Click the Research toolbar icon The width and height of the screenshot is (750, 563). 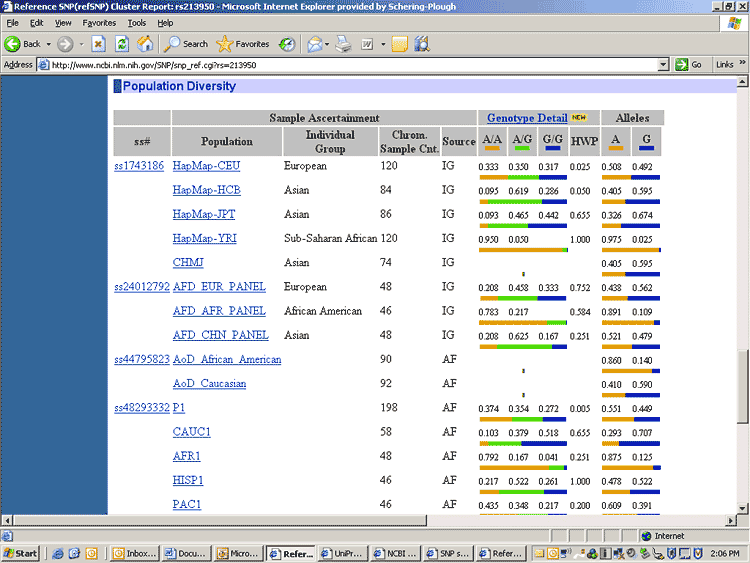422,44
